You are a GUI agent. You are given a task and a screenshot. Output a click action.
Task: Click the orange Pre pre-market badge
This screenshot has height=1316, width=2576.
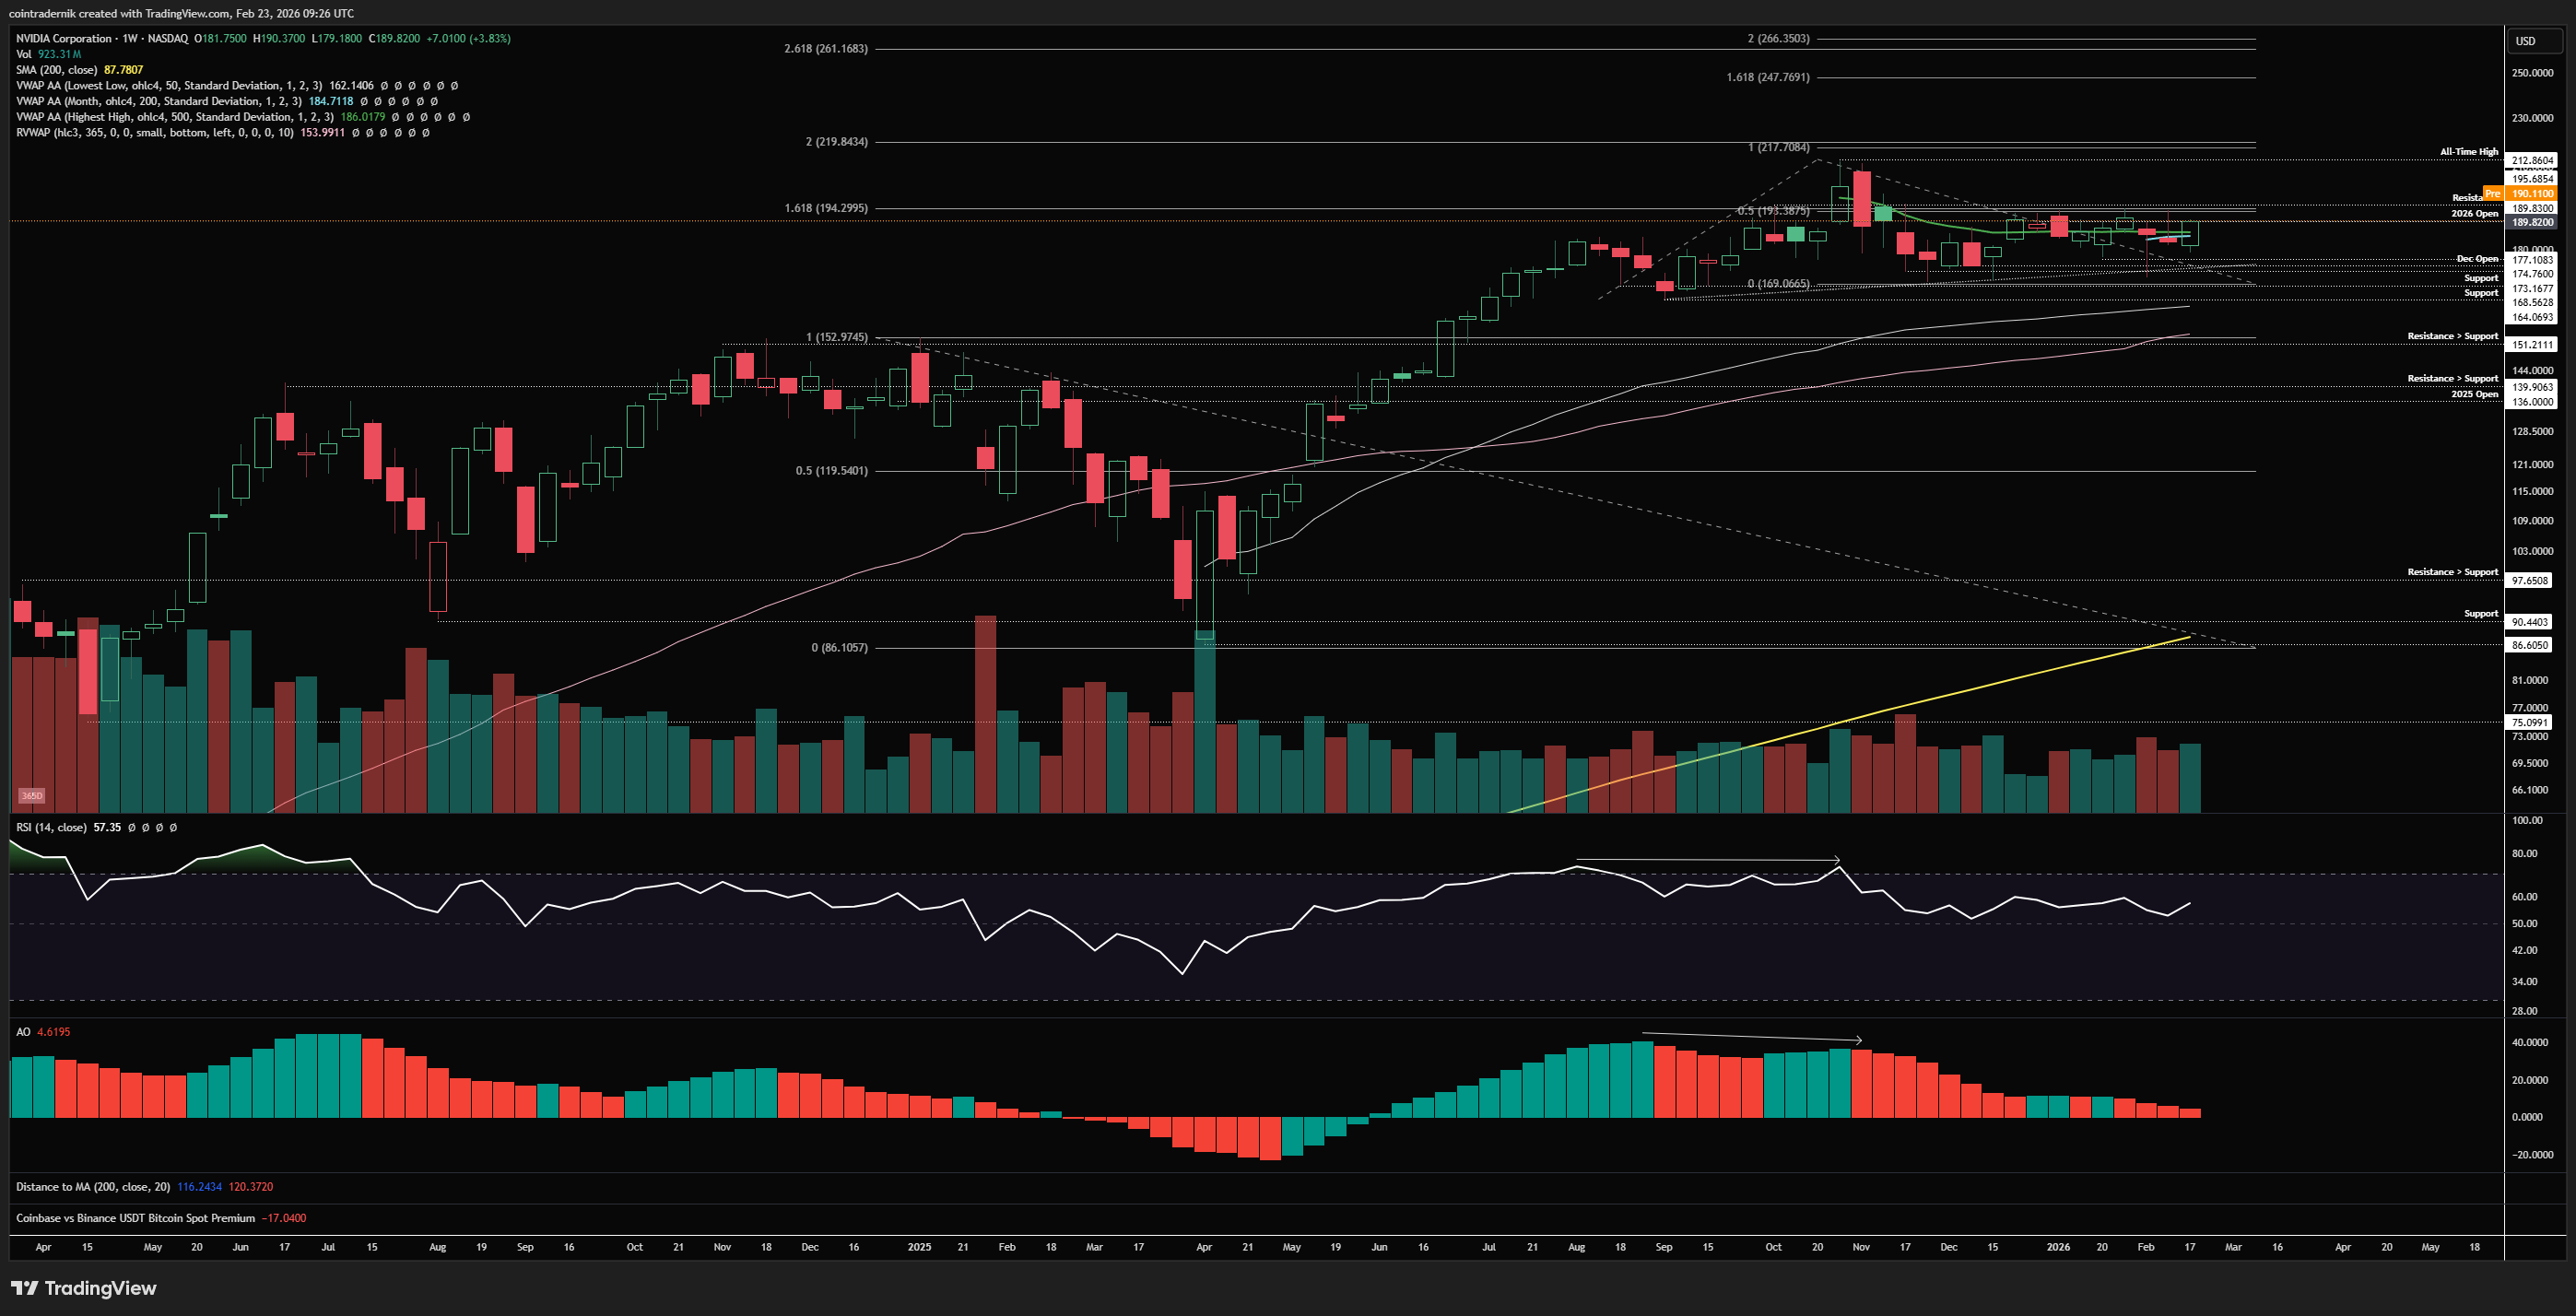pos(2492,194)
